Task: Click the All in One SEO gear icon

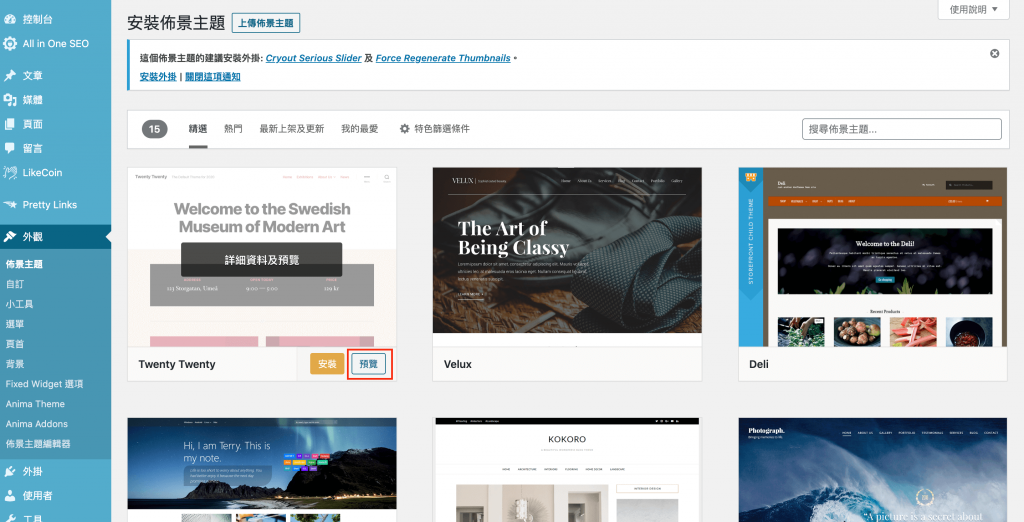Action: 10,44
